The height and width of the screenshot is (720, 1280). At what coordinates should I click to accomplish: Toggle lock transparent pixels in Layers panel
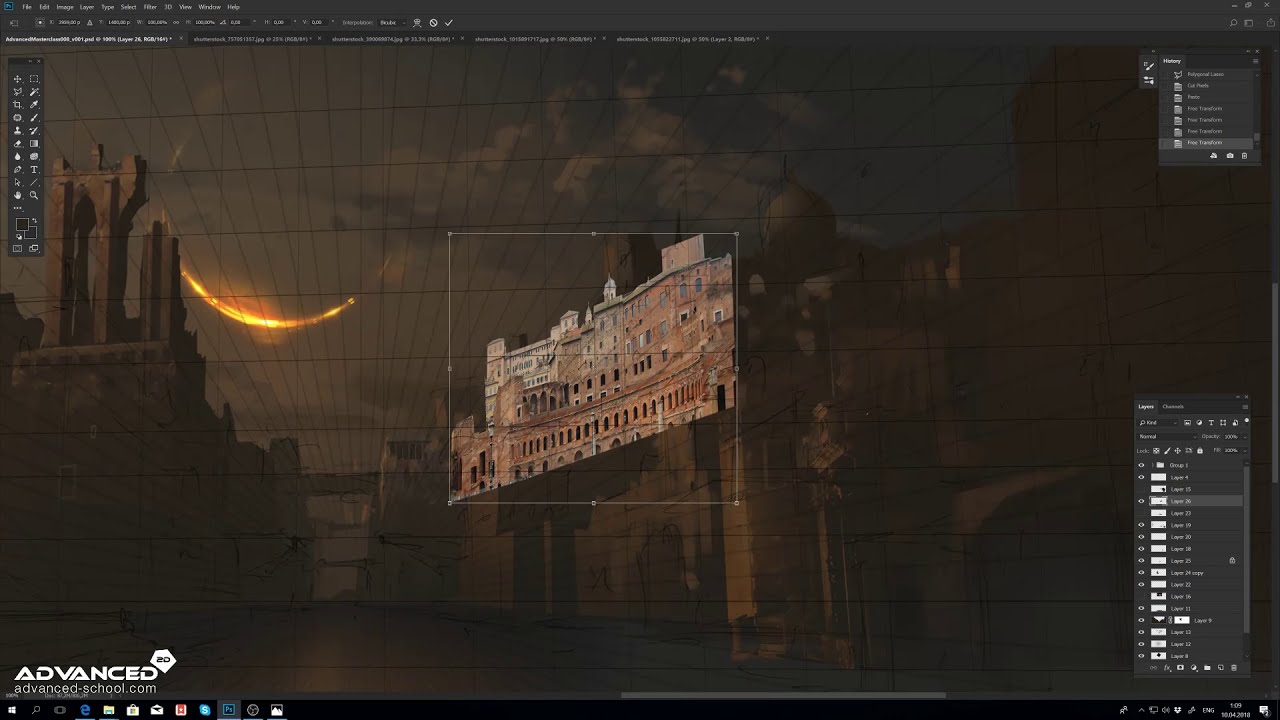coord(1157,450)
